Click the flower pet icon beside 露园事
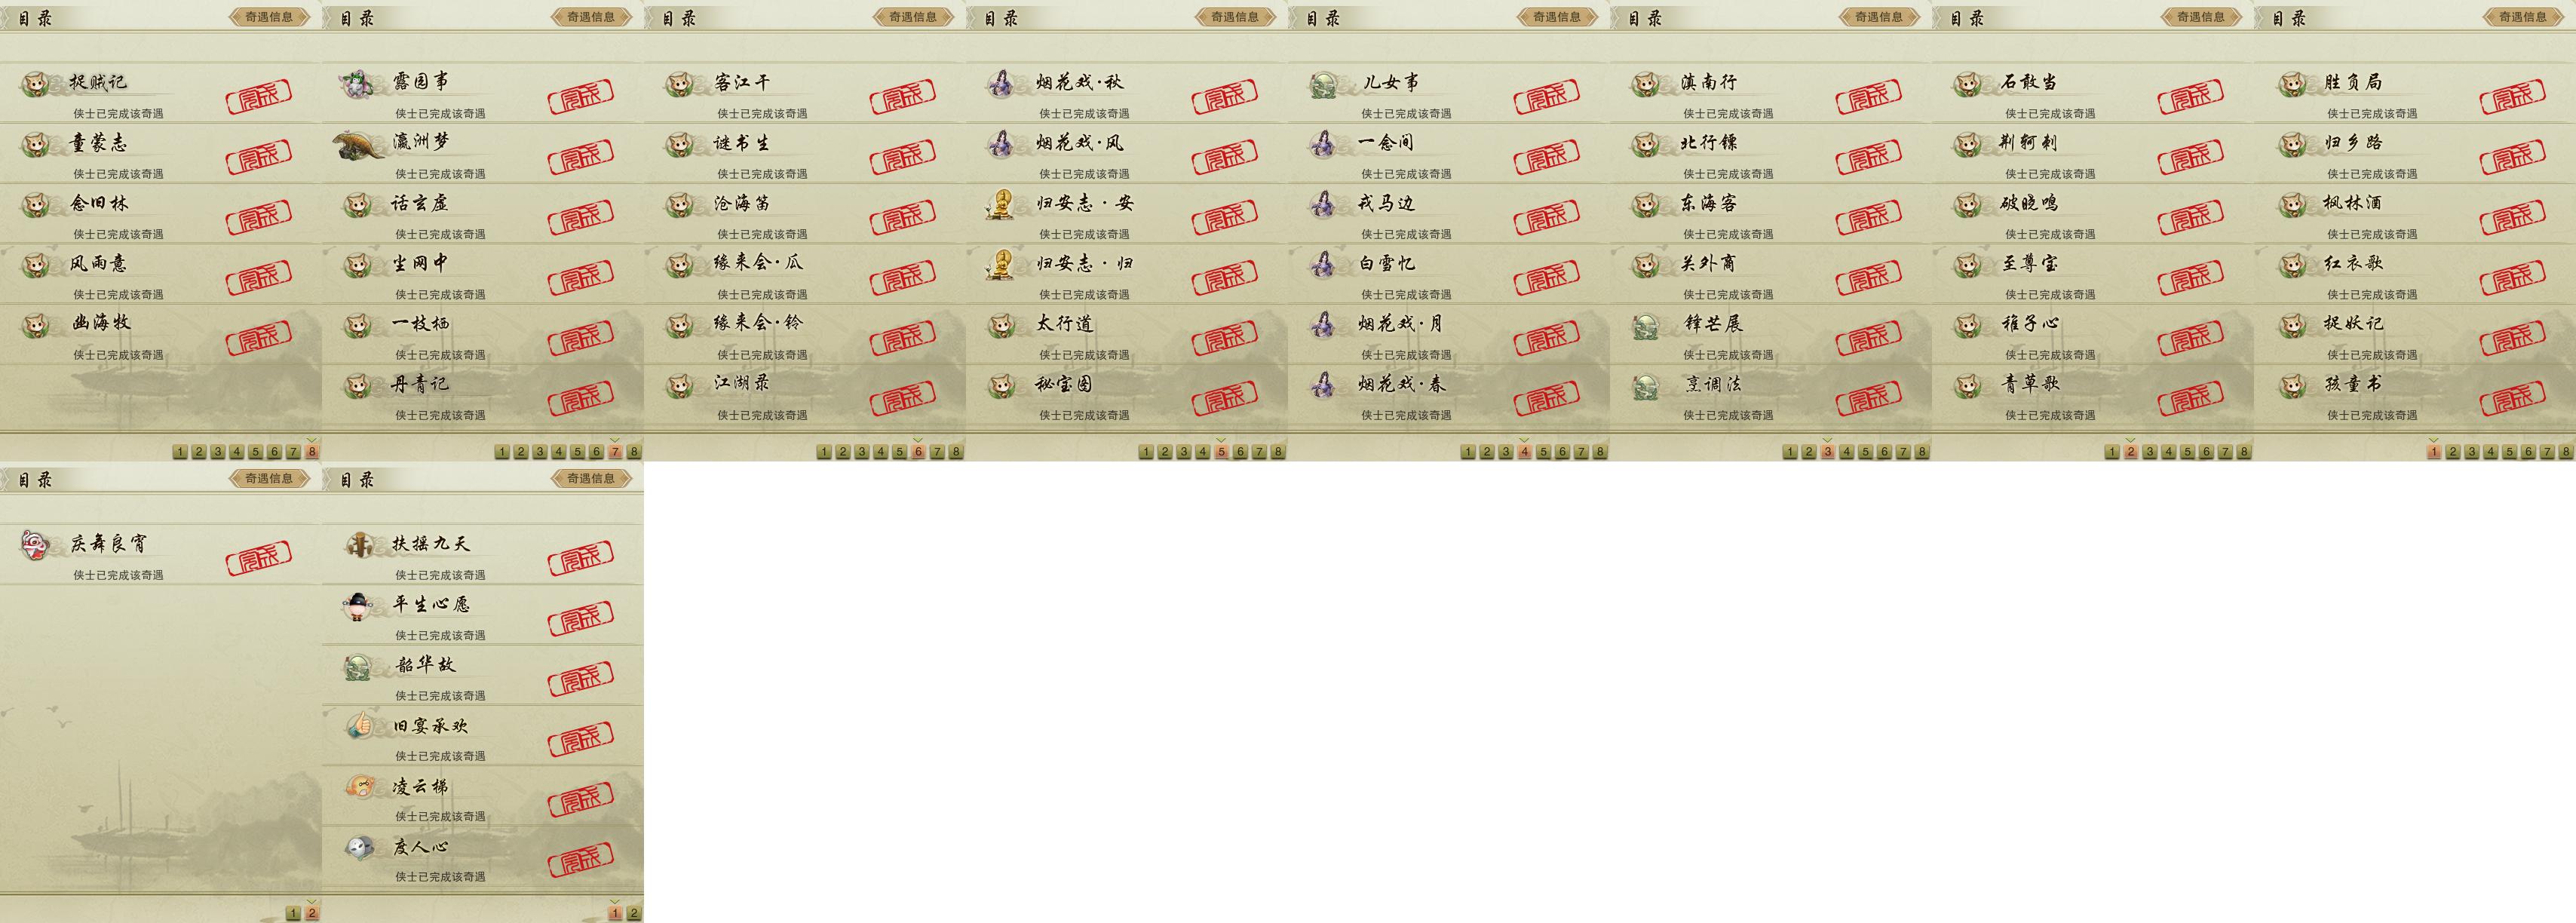Screen dimensions: 2576x923 pyautogui.click(x=357, y=84)
